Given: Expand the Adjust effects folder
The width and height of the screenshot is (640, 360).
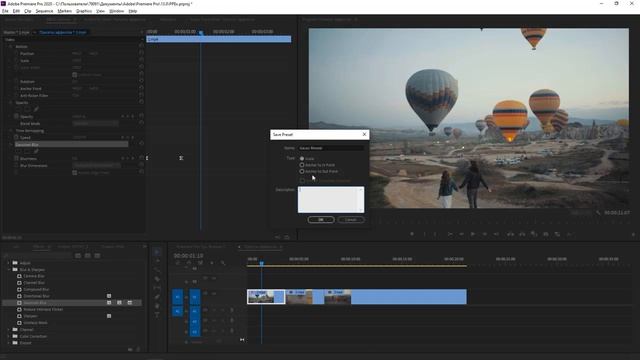Looking at the screenshot, I should (9, 263).
